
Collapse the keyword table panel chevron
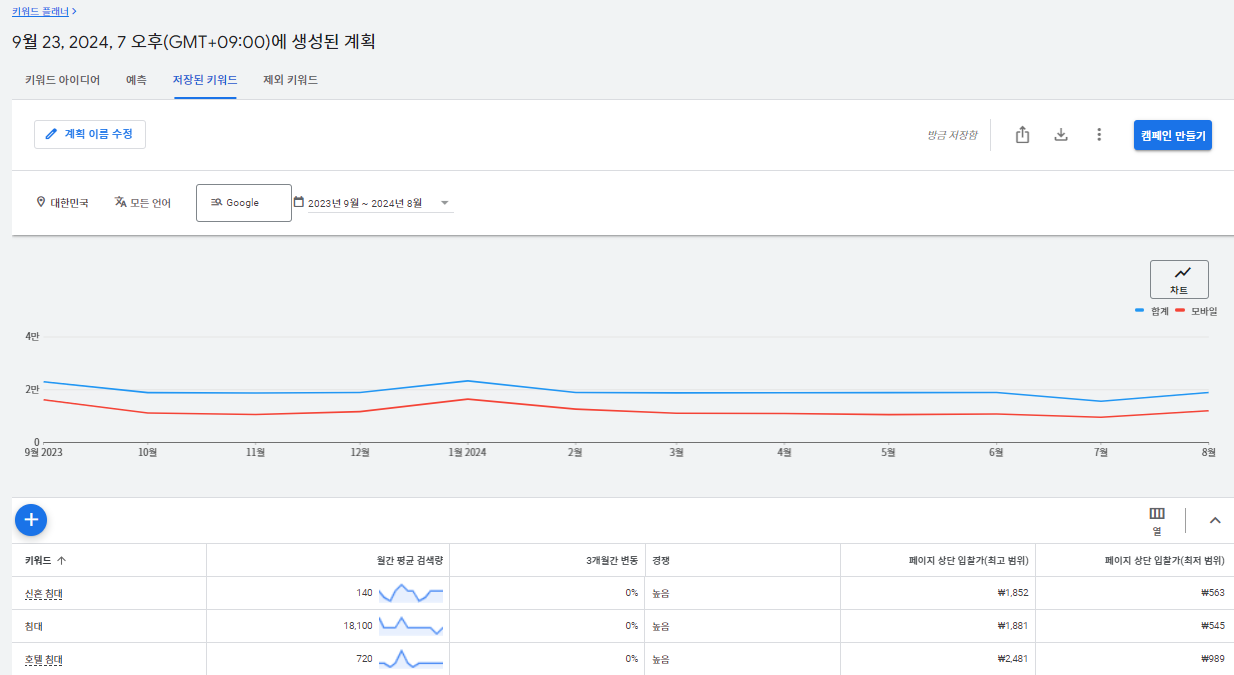pos(1215,520)
